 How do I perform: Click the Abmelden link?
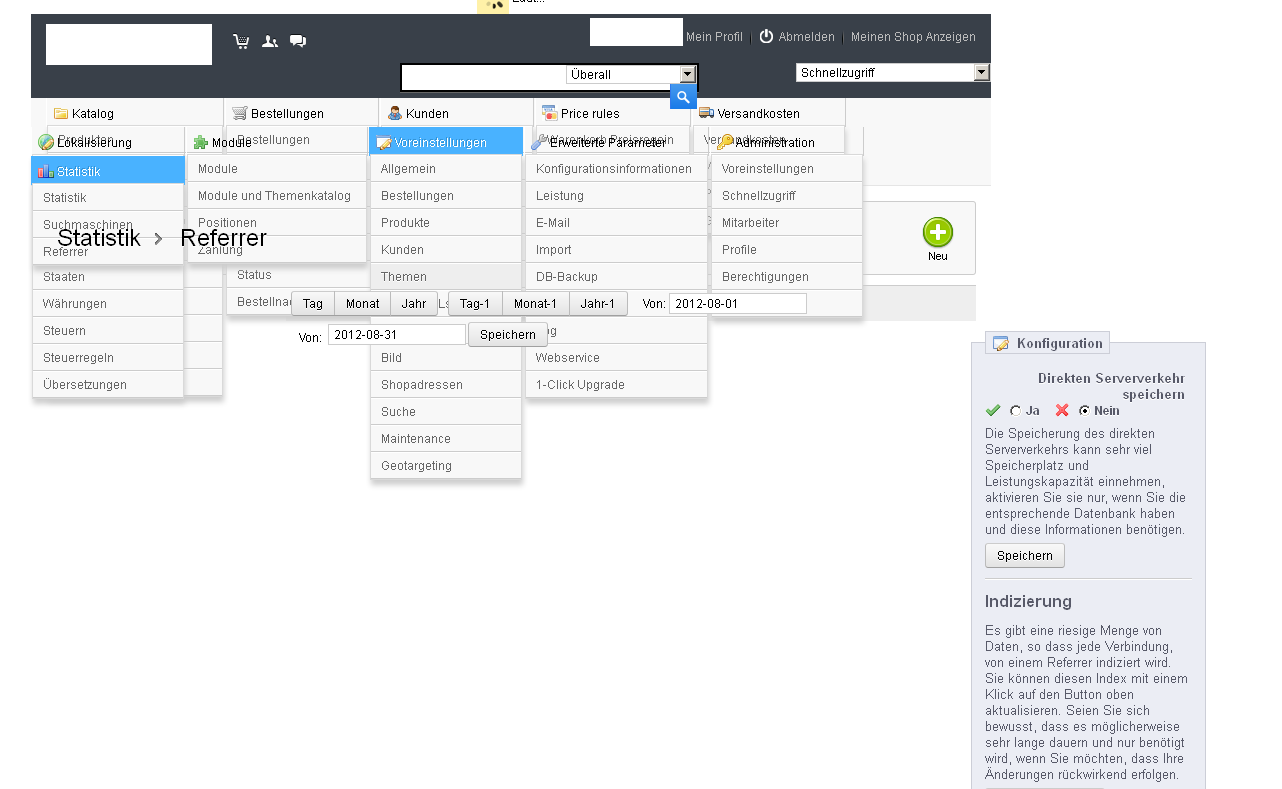click(x=806, y=37)
